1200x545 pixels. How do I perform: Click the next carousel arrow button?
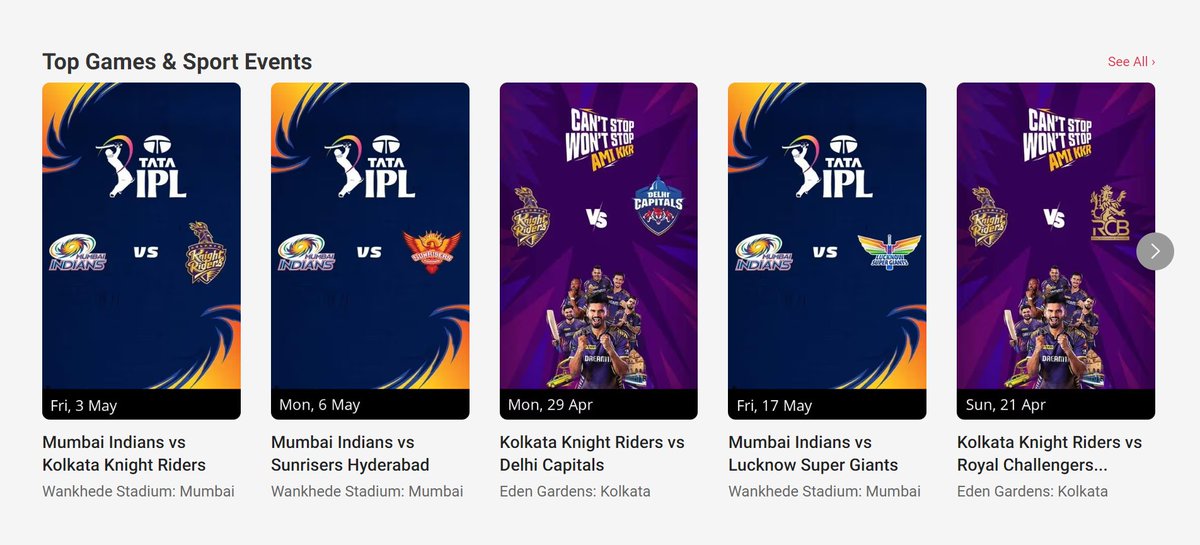coord(1155,251)
